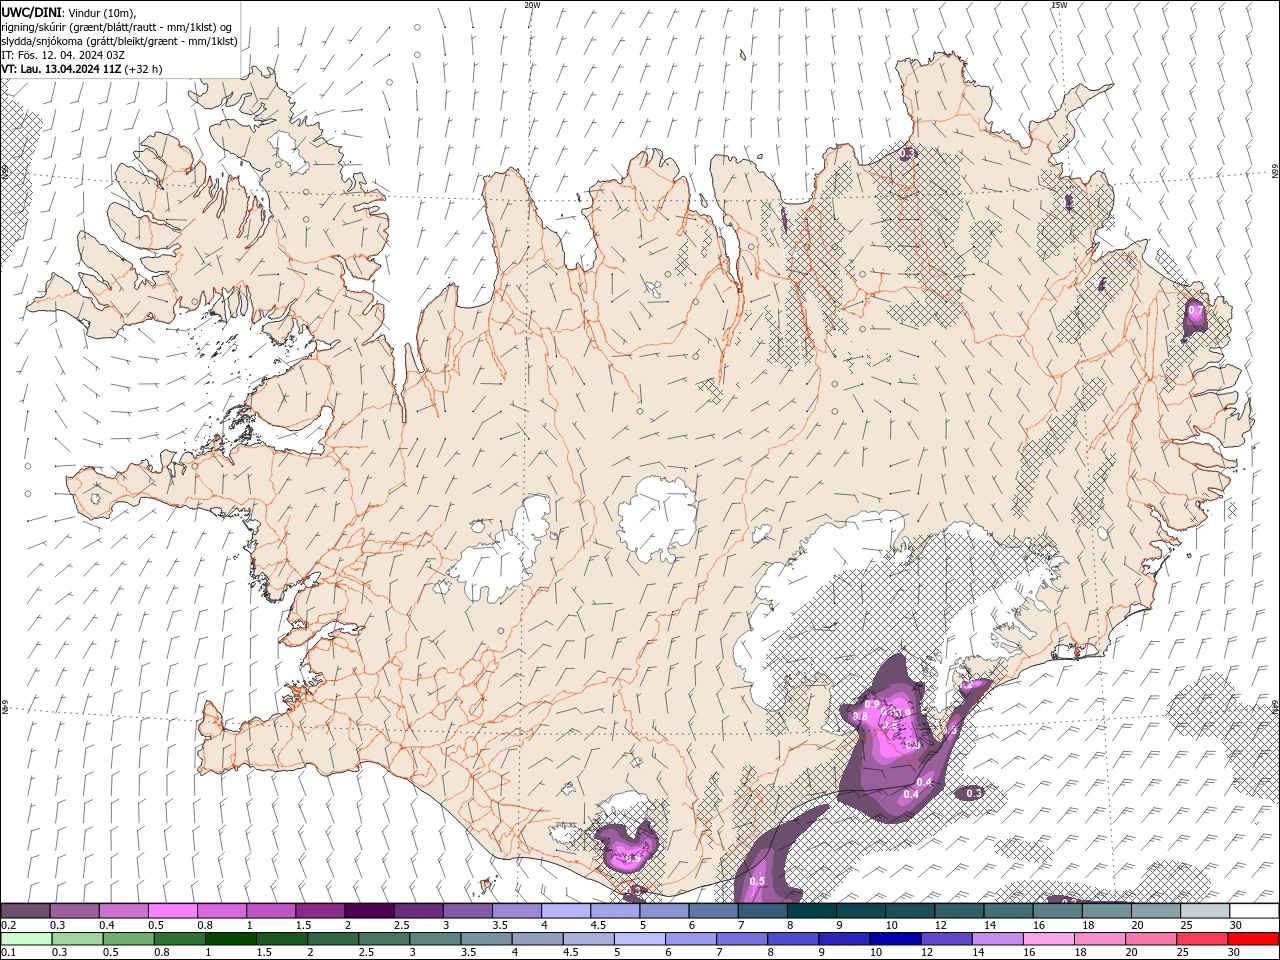1280x960 pixels.
Task: Select the rain legend swatch labeled 2
Action: 333,939
